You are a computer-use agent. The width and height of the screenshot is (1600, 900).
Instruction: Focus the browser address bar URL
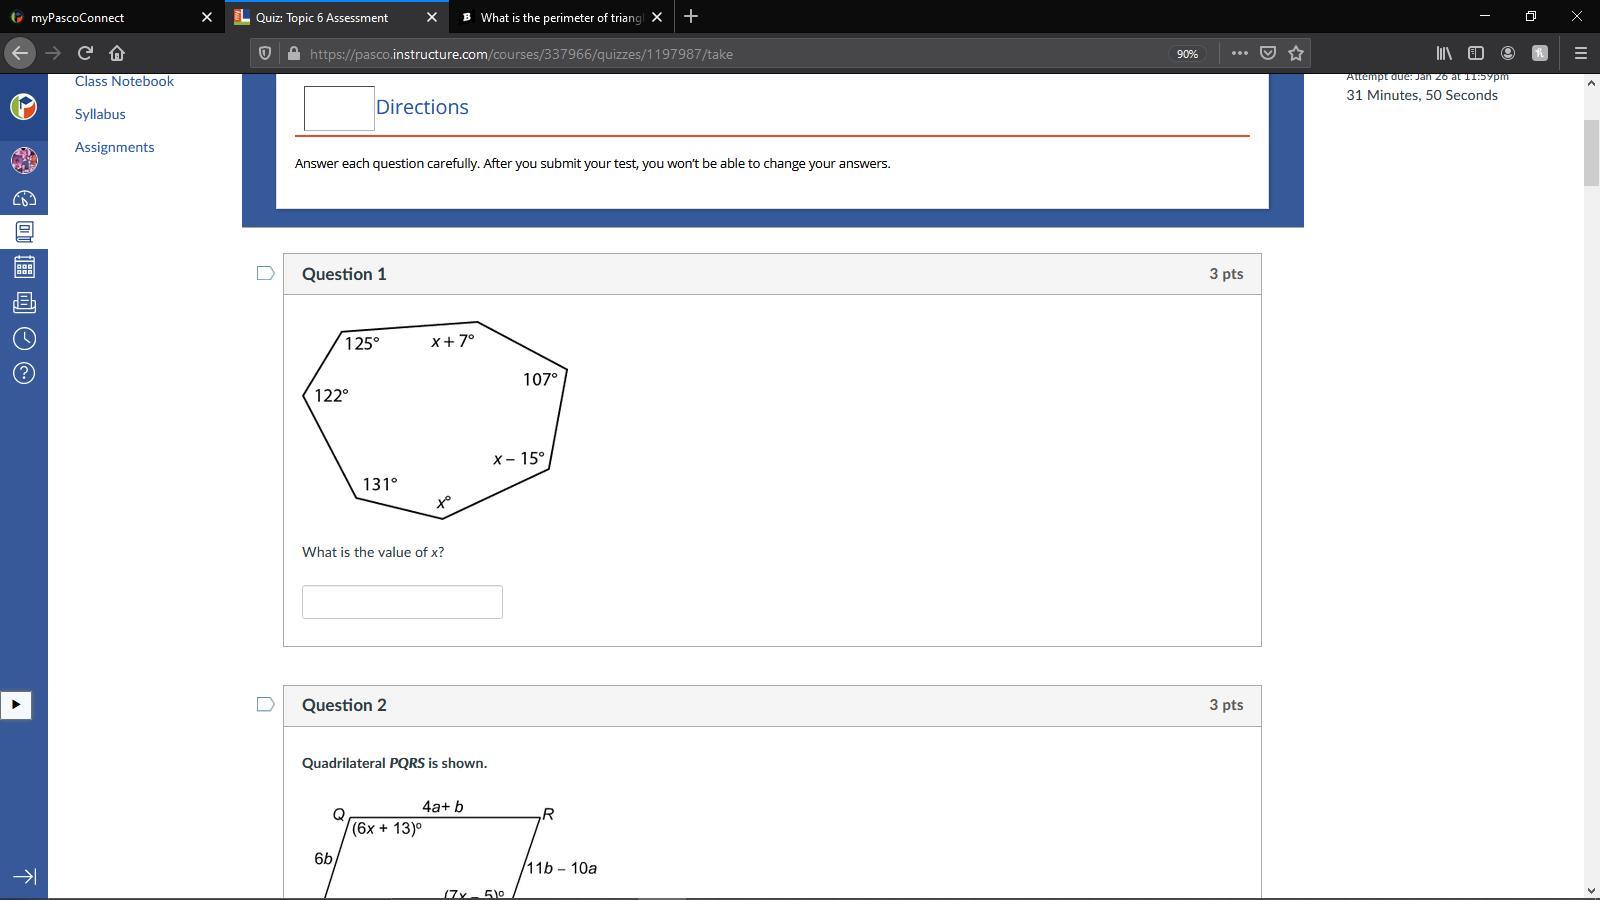(x=521, y=54)
